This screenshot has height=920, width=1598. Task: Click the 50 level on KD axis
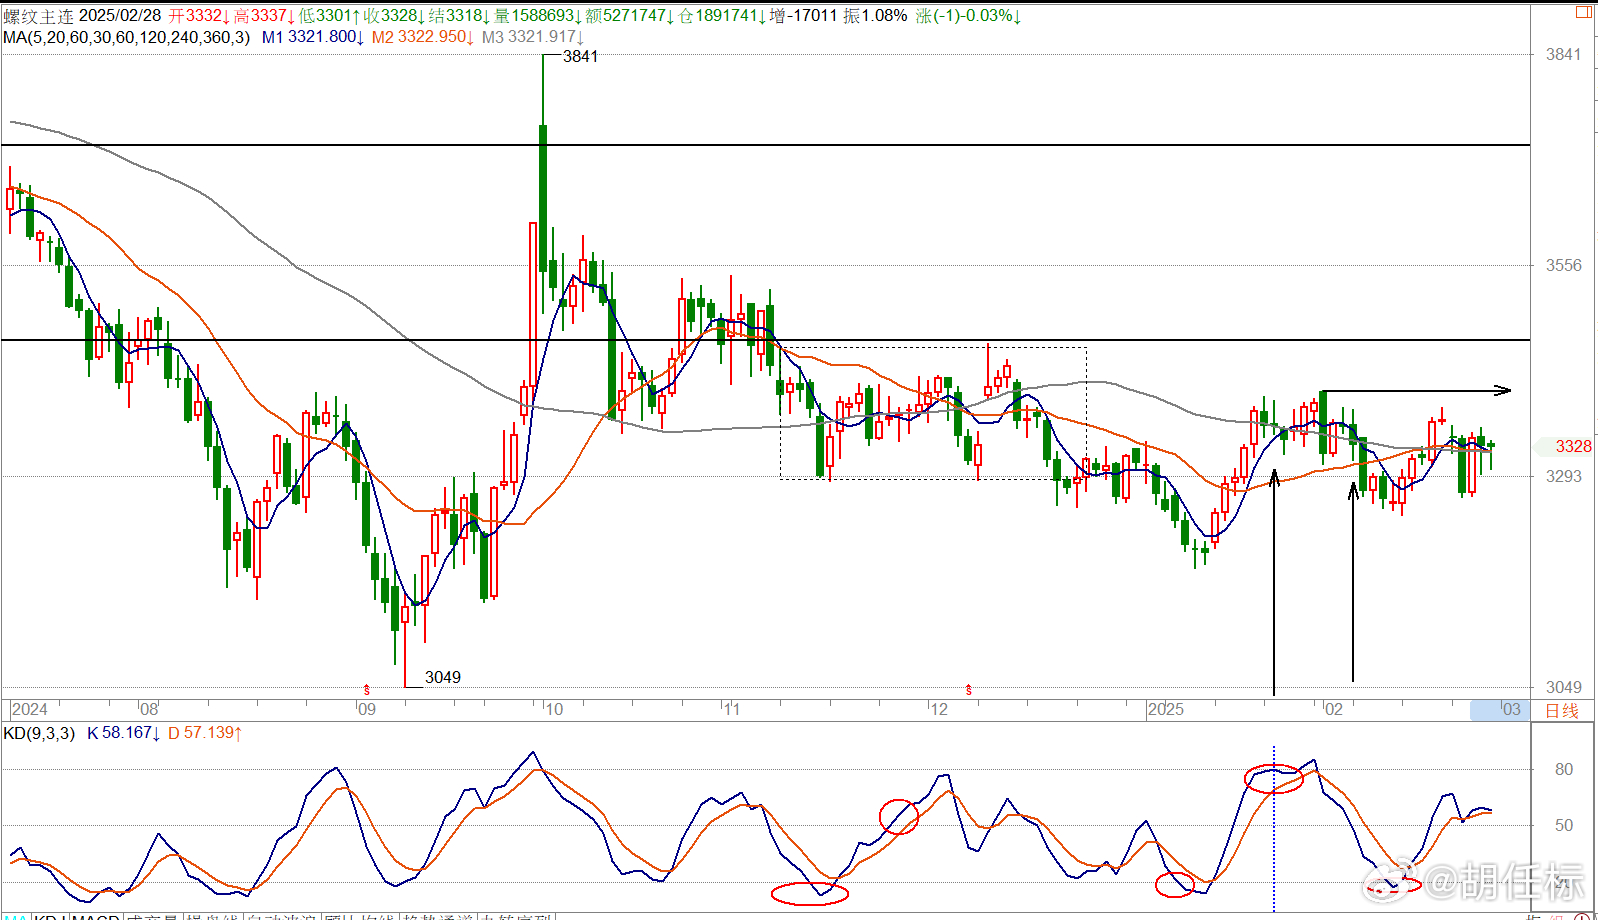point(1564,825)
